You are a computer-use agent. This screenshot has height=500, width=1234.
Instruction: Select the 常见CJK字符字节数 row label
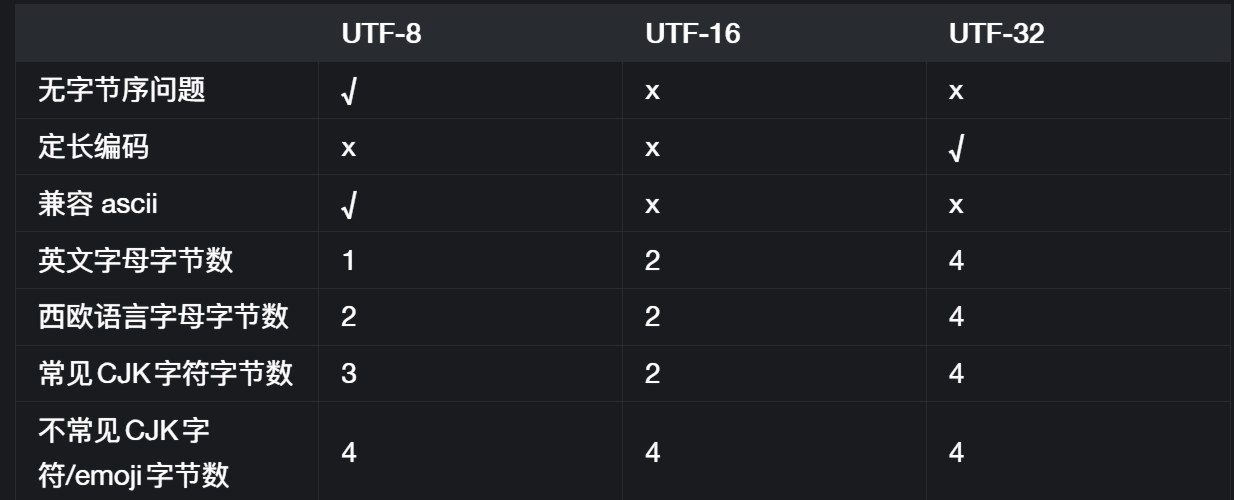(166, 375)
